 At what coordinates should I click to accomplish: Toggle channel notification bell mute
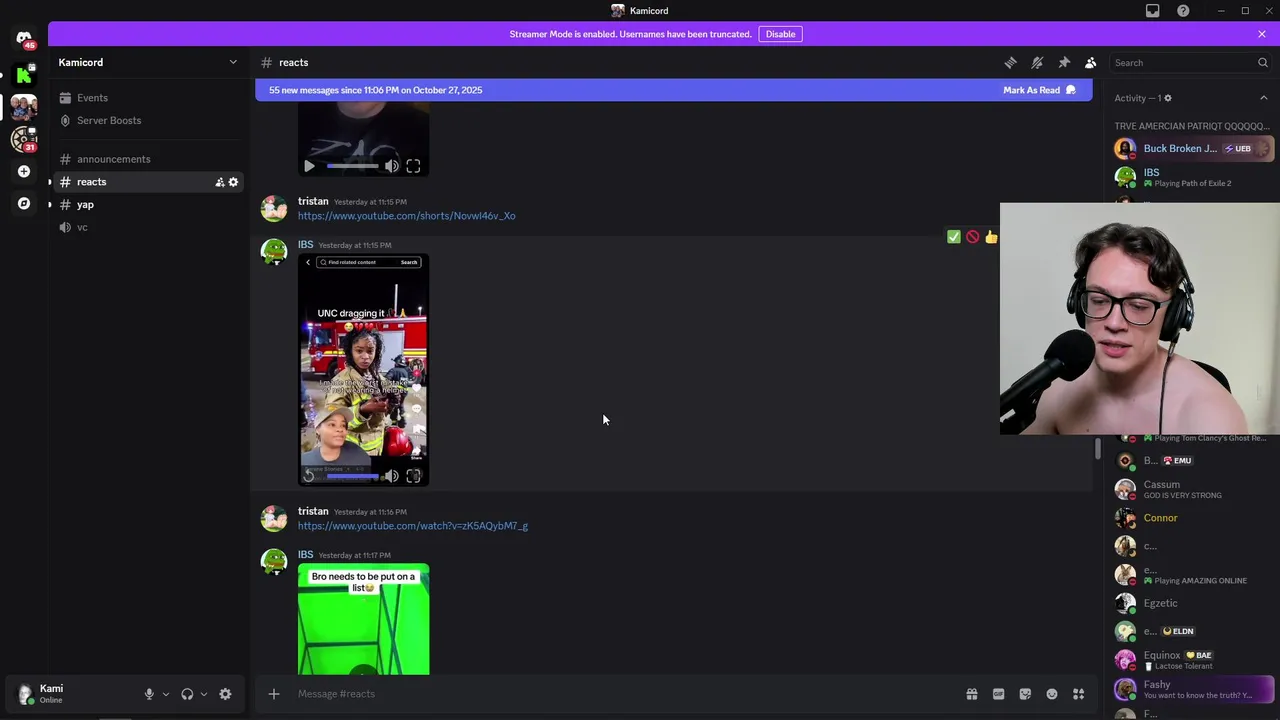[1037, 62]
